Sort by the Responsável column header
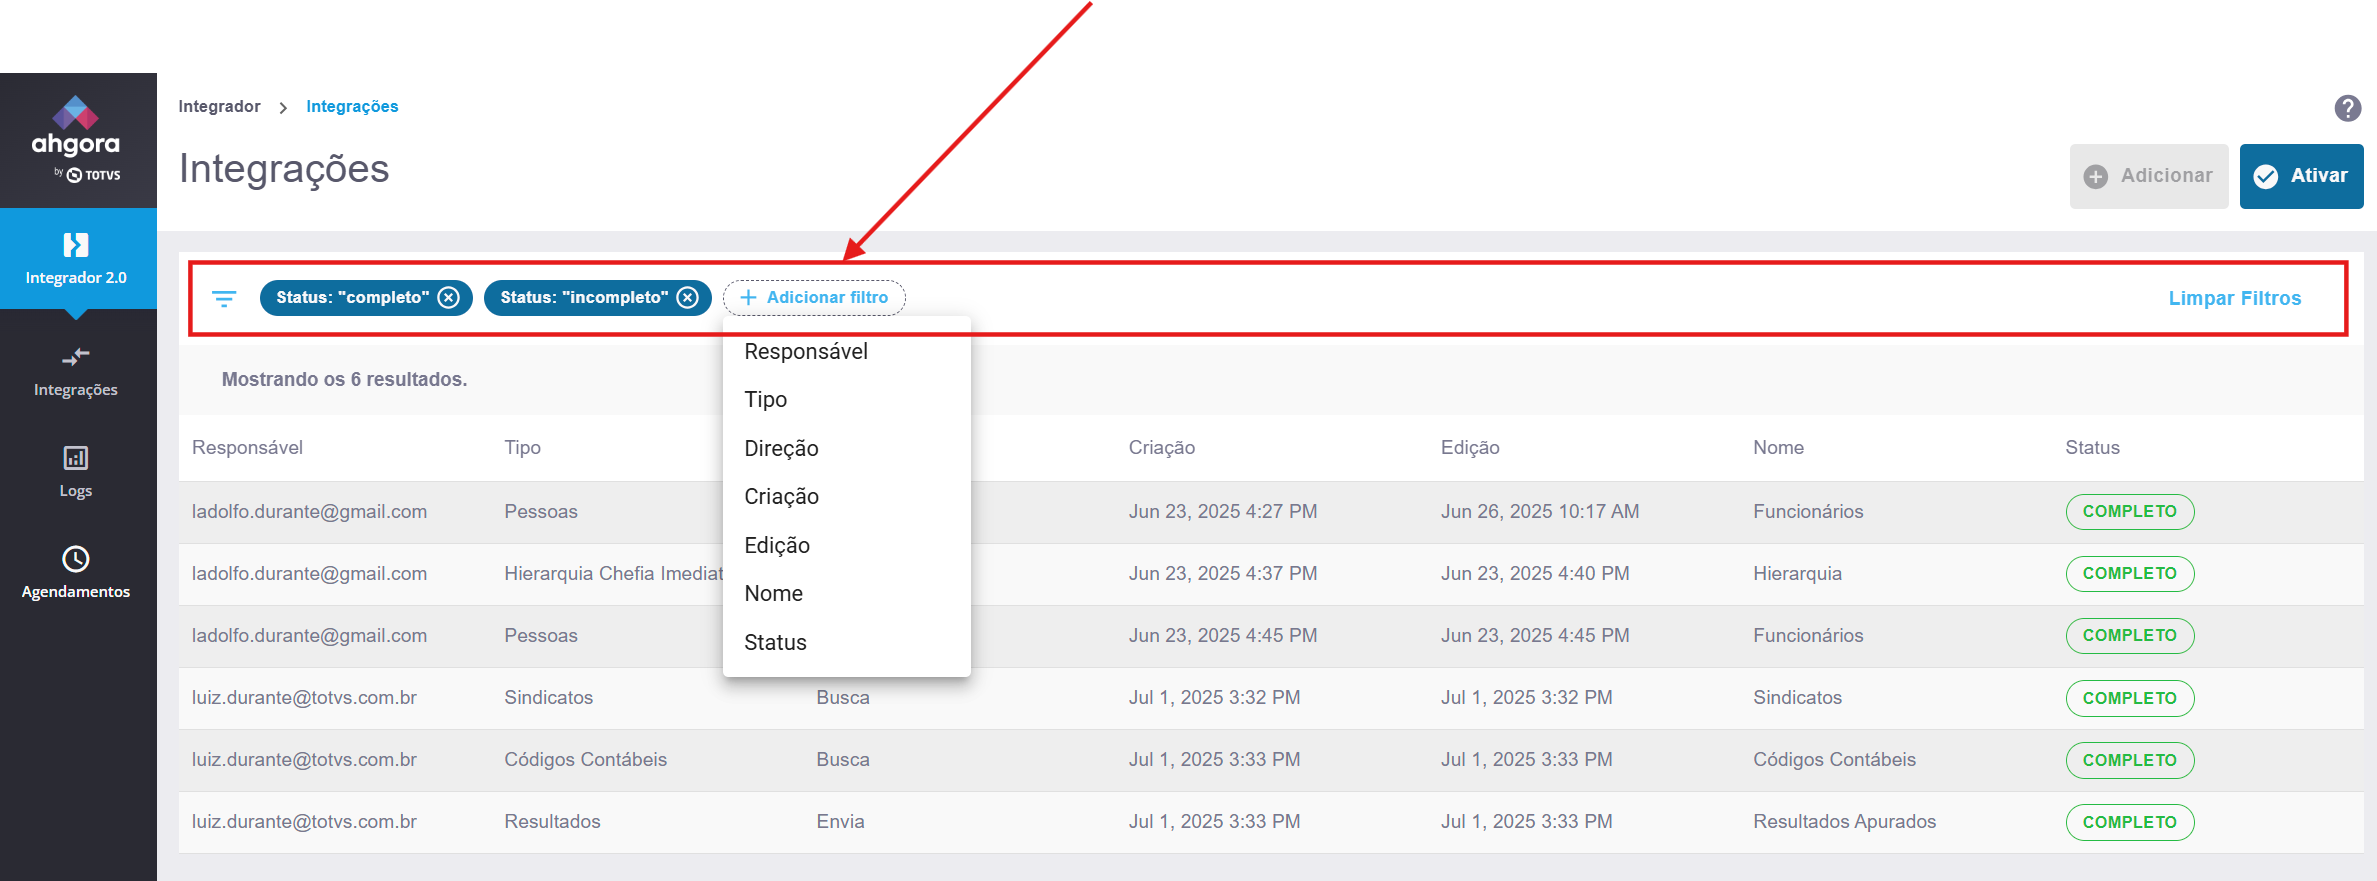 (x=247, y=448)
